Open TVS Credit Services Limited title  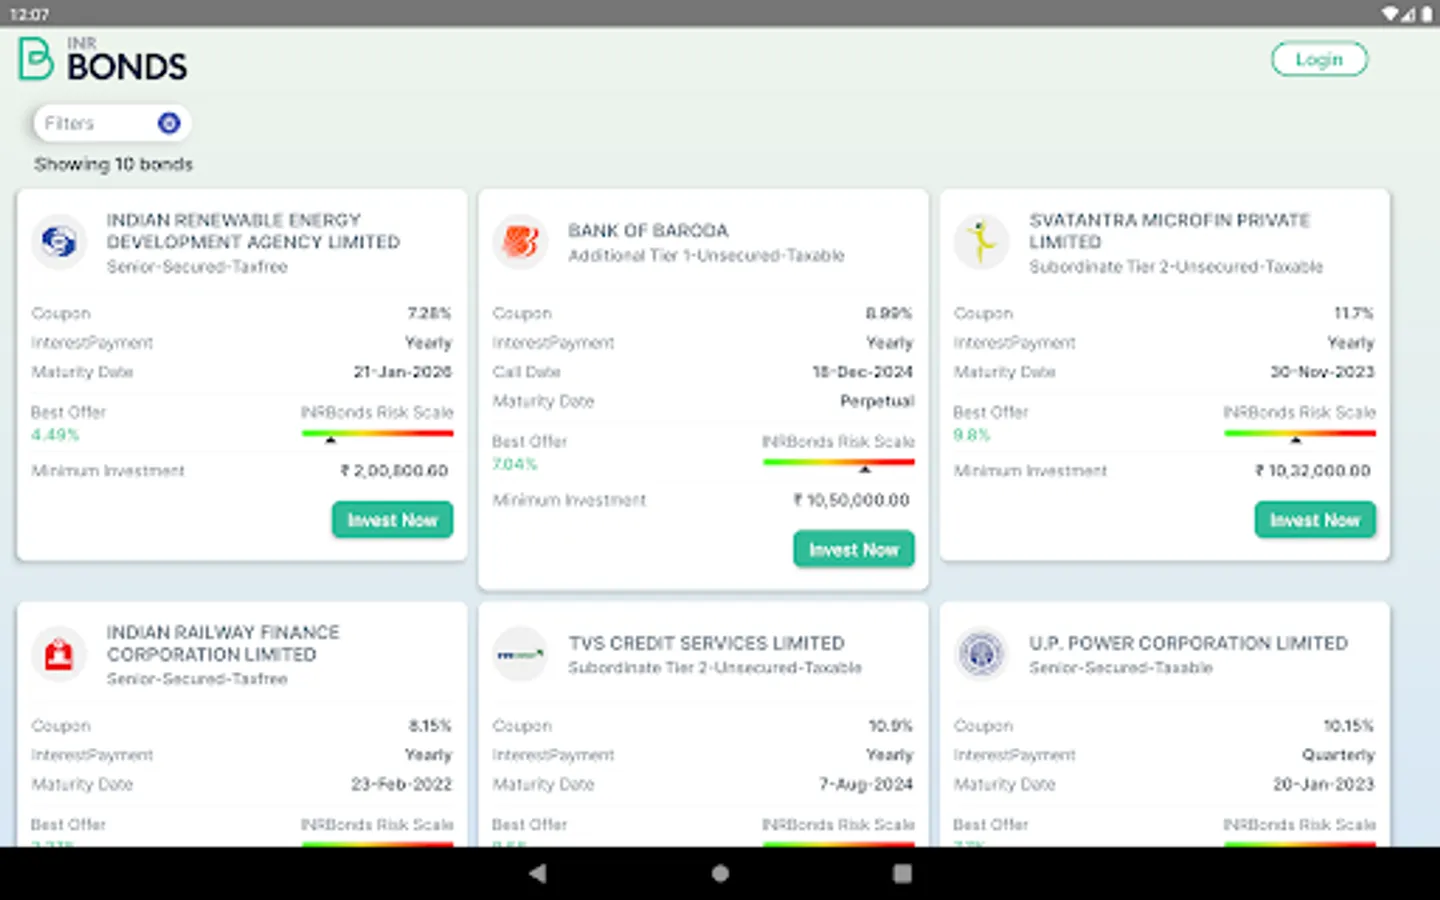[706, 643]
